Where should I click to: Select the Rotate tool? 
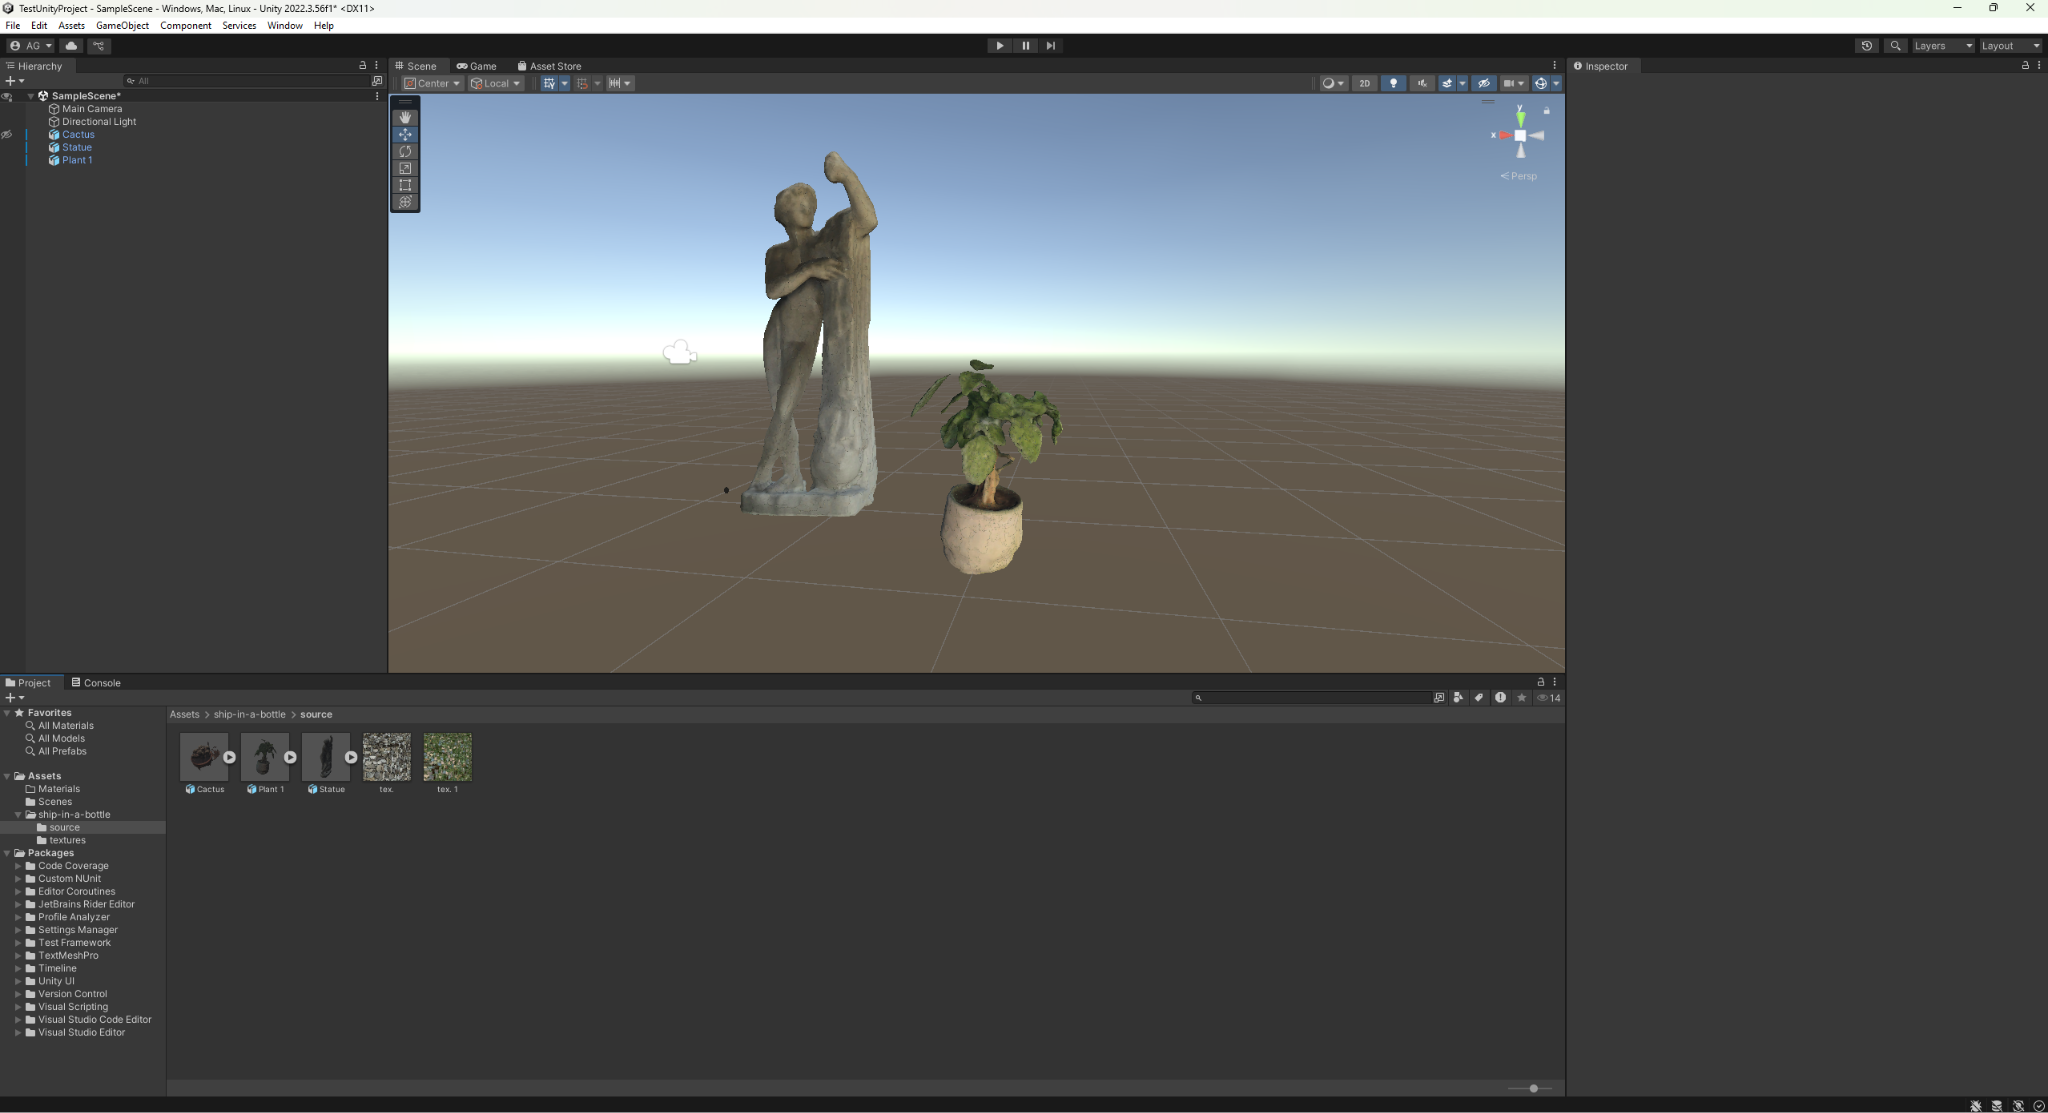405,151
